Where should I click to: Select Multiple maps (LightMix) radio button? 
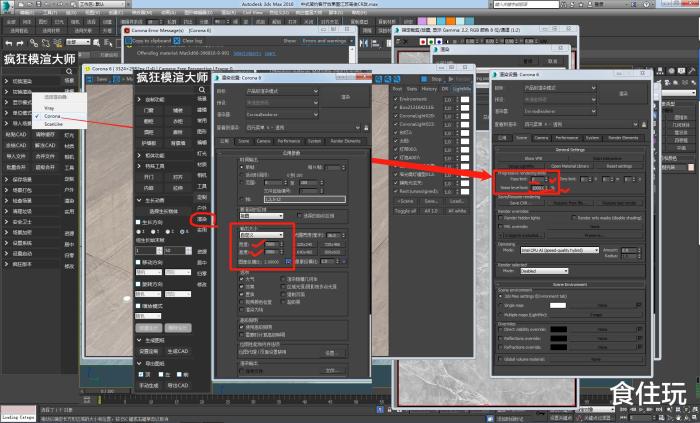pyautogui.click(x=500, y=315)
